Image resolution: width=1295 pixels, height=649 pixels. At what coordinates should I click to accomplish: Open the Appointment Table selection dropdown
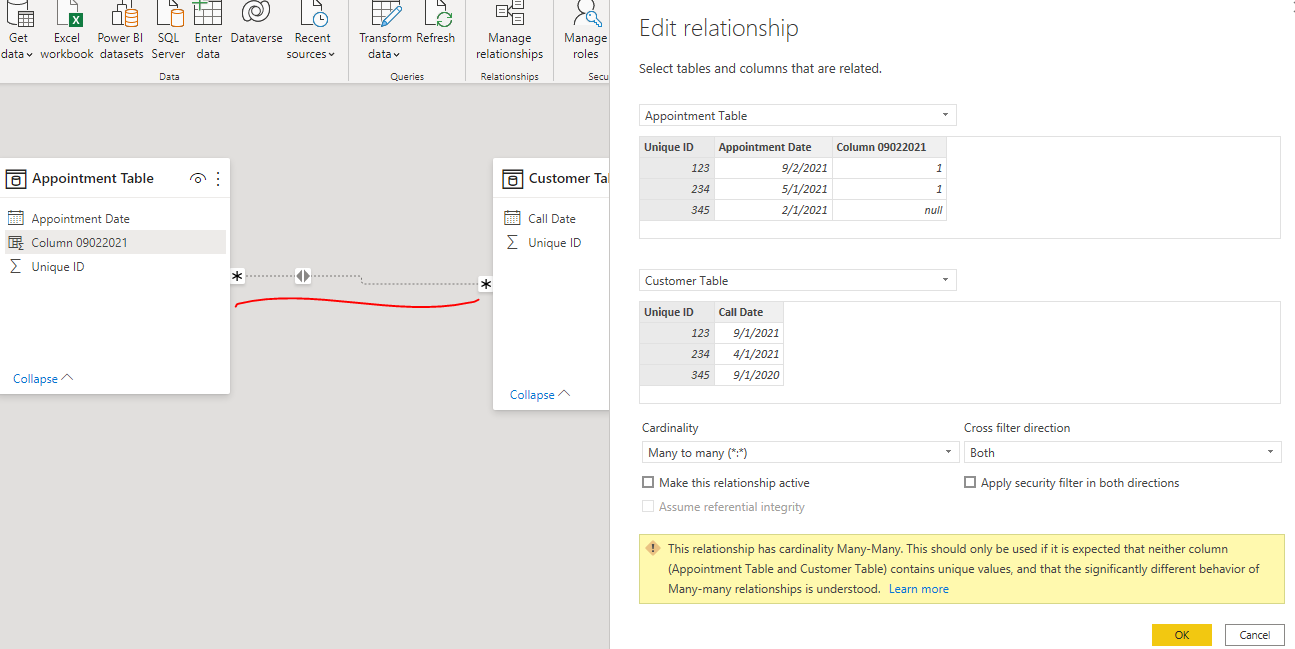click(x=798, y=115)
